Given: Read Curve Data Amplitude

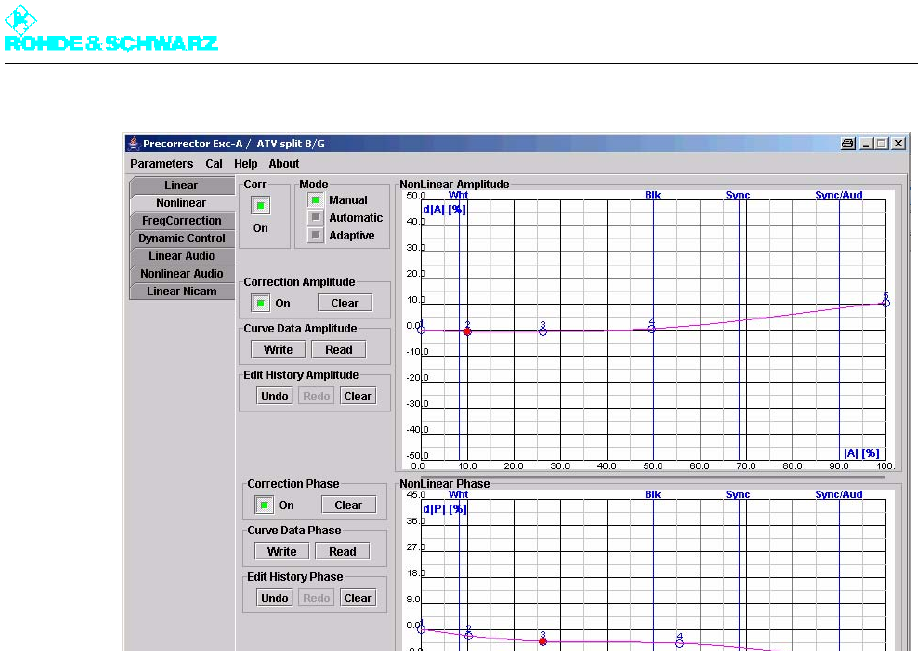Looking at the screenshot, I should [339, 350].
